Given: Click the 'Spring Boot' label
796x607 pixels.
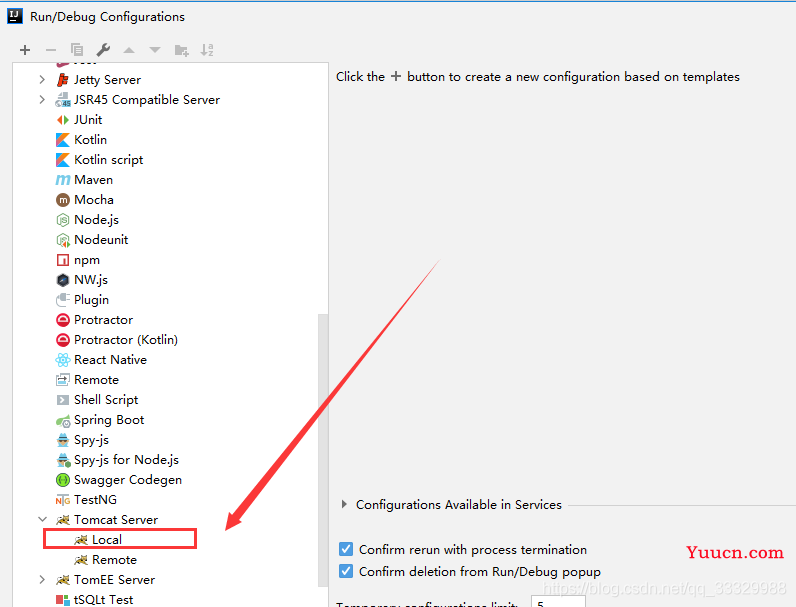Looking at the screenshot, I should click(109, 420).
